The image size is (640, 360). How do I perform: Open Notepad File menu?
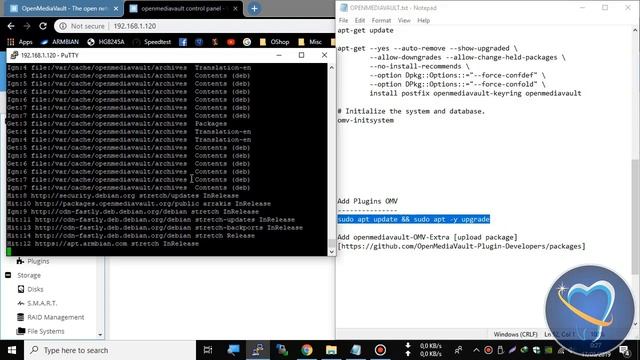point(343,20)
